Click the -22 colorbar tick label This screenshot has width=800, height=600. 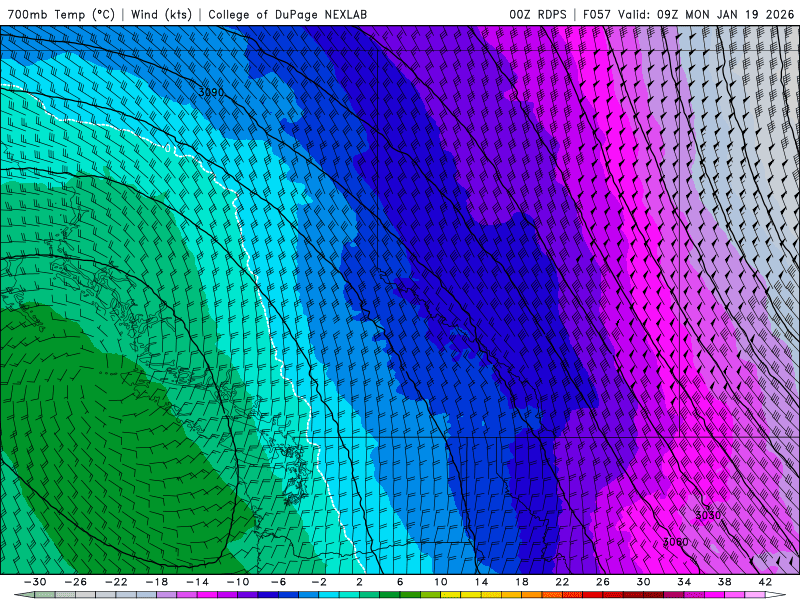(x=116, y=582)
